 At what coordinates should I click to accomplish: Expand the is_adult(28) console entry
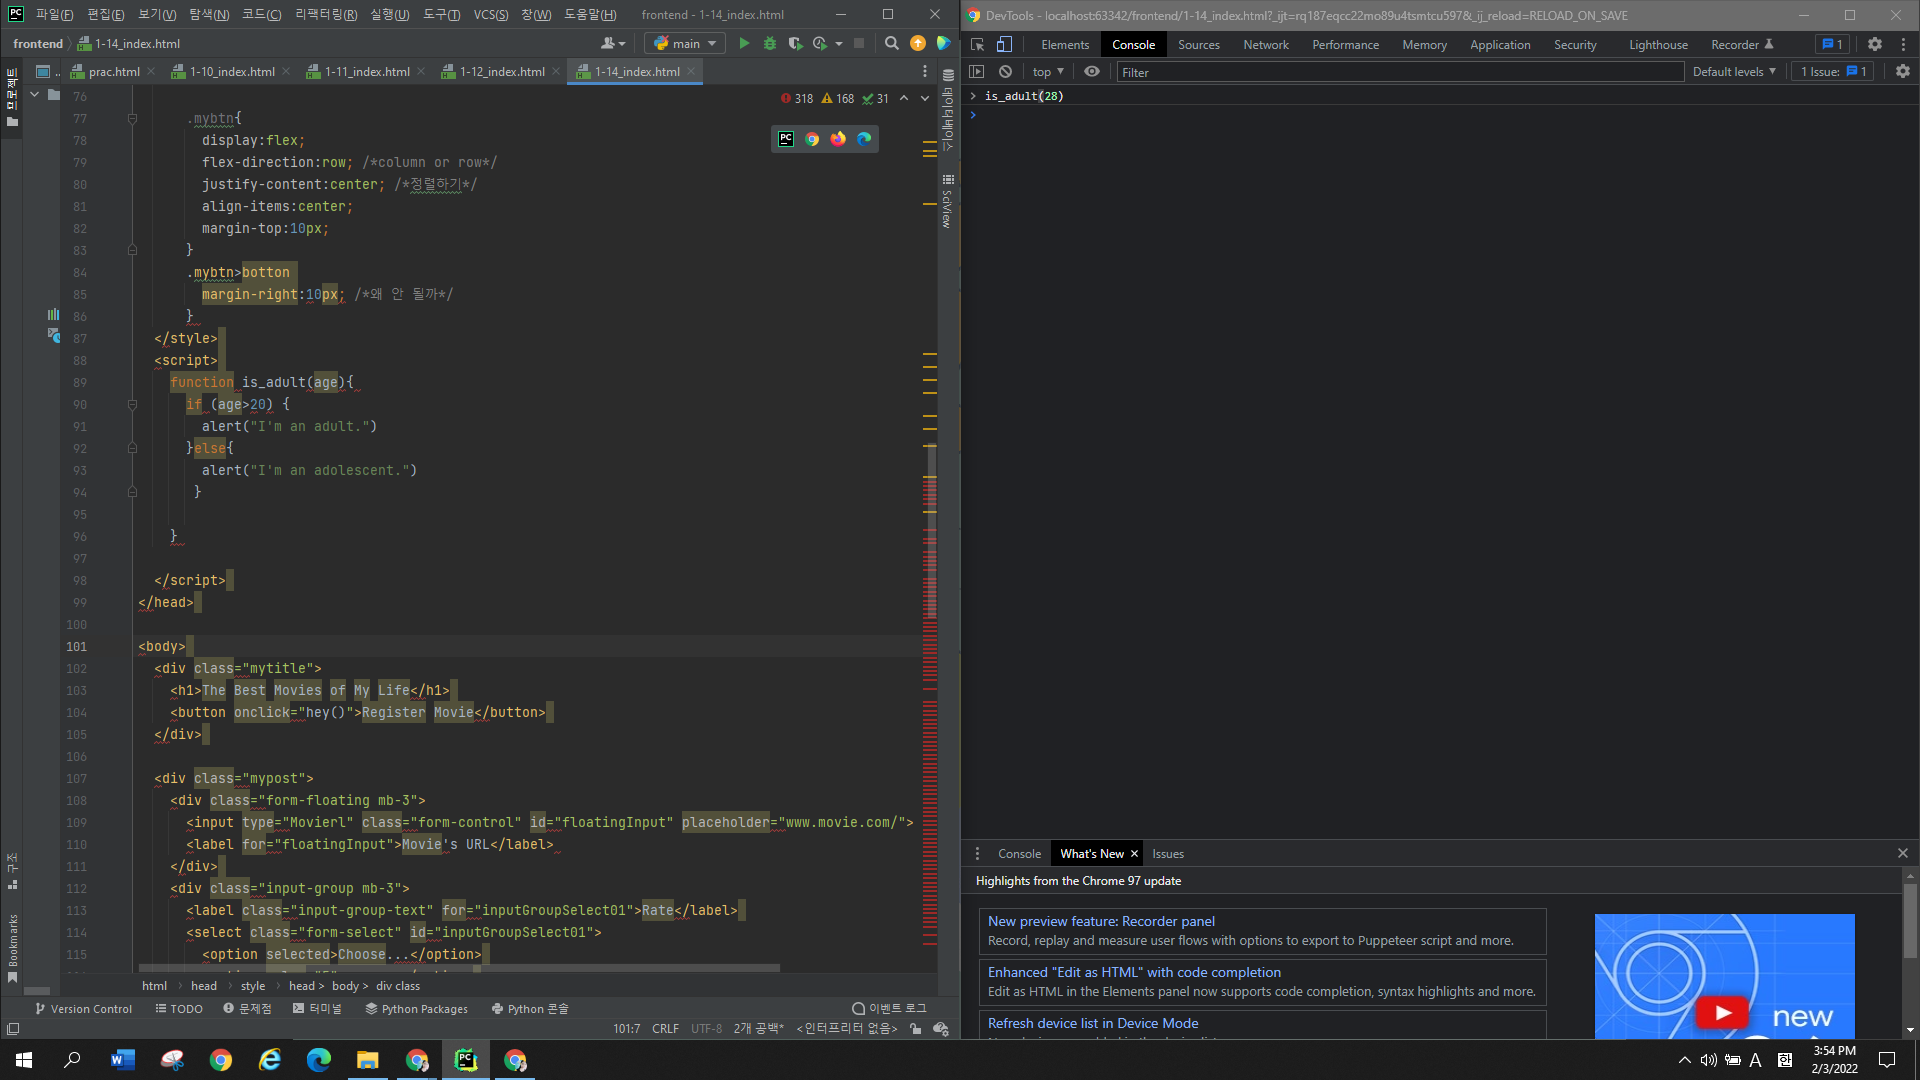pyautogui.click(x=973, y=96)
